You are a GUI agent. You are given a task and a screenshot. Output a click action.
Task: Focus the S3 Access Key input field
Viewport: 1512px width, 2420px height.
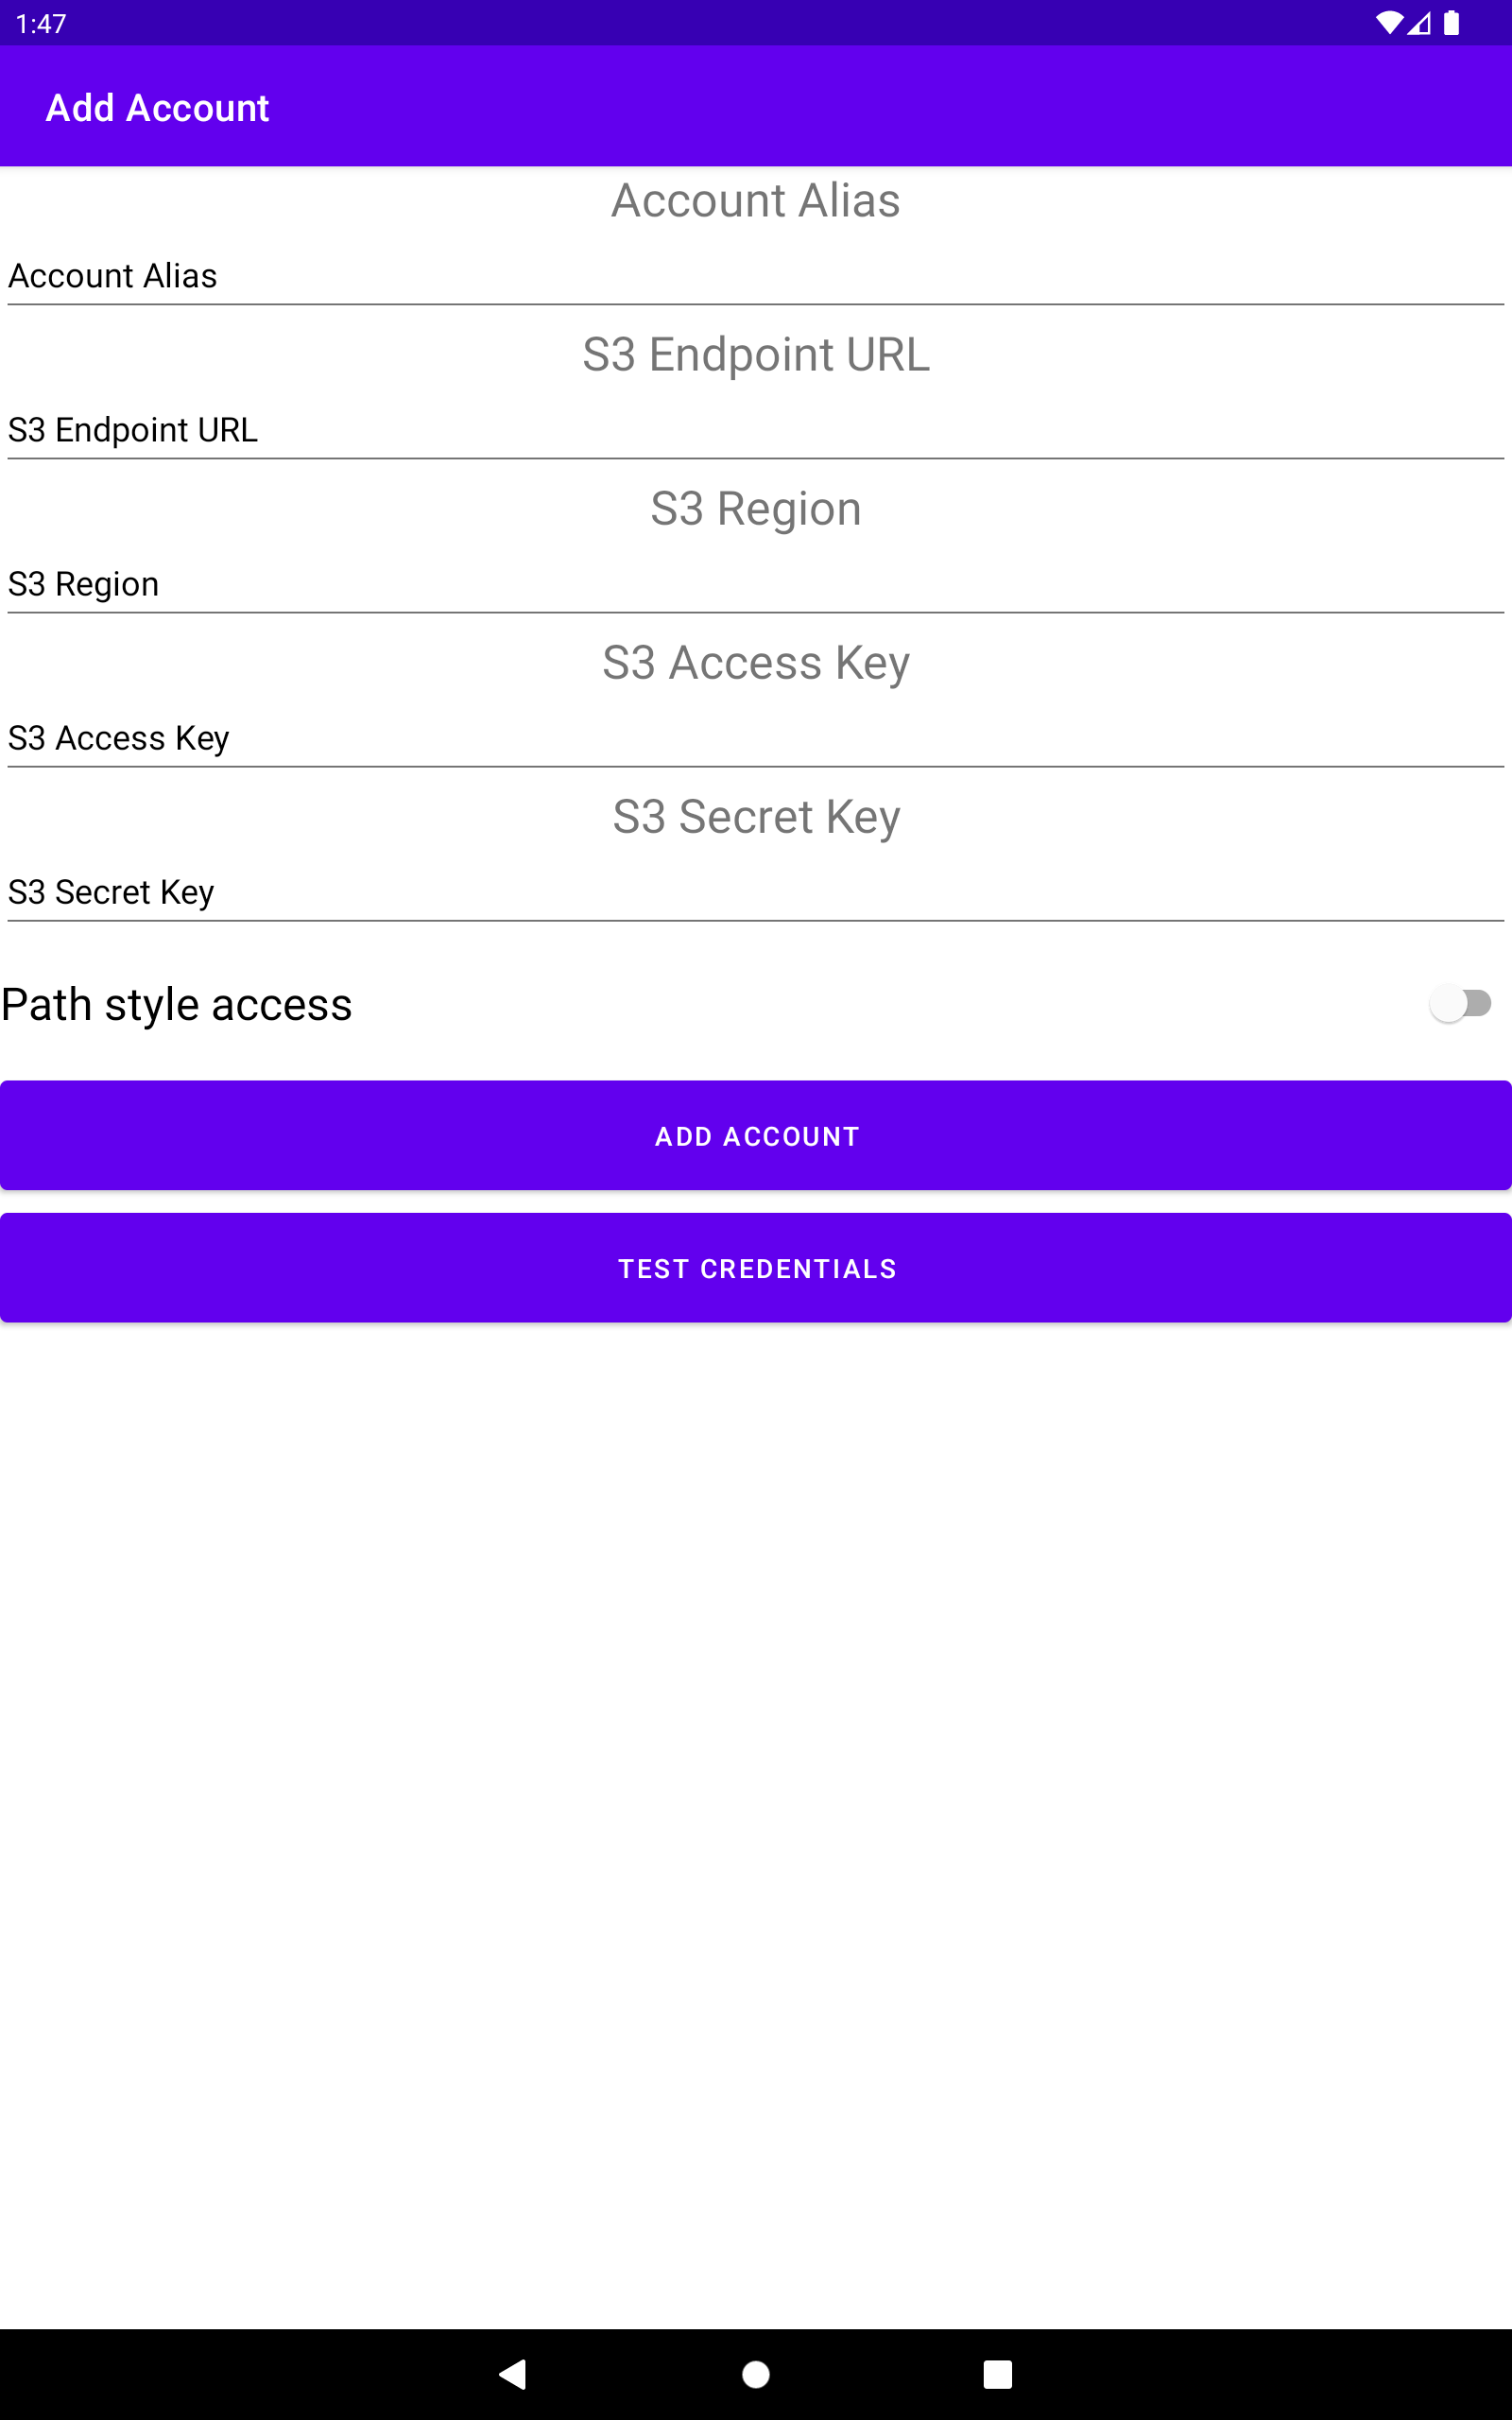point(756,738)
